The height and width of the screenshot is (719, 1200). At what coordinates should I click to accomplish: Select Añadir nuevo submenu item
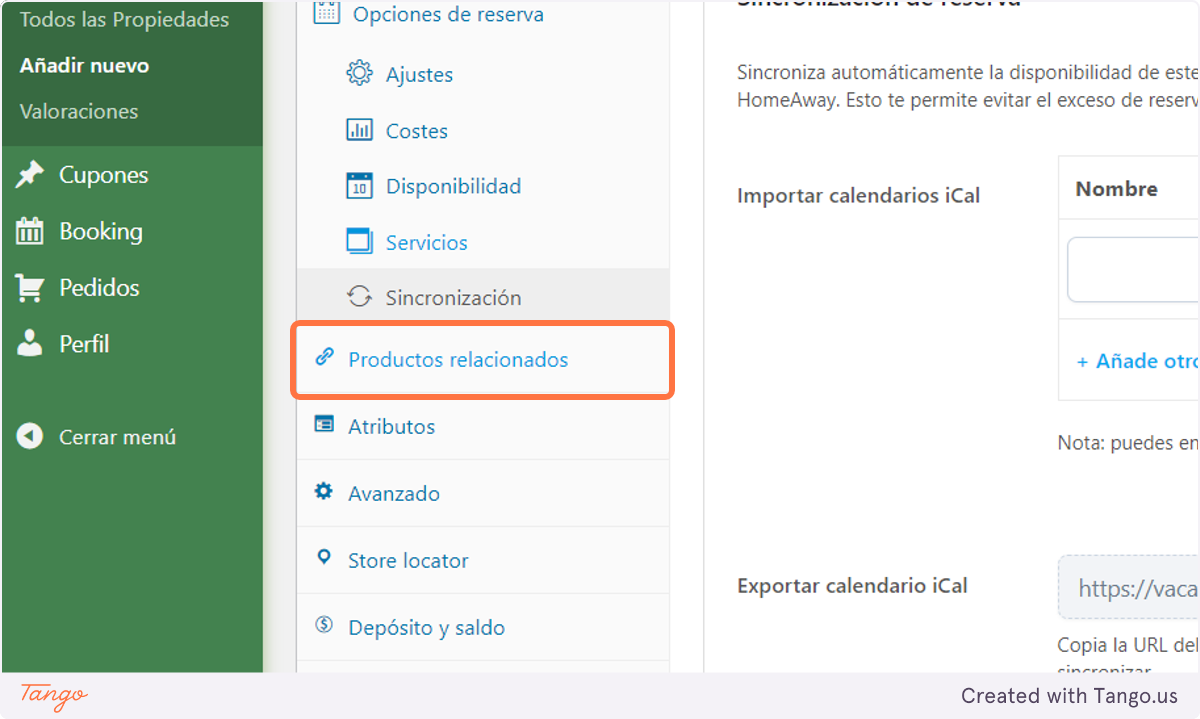tap(84, 65)
